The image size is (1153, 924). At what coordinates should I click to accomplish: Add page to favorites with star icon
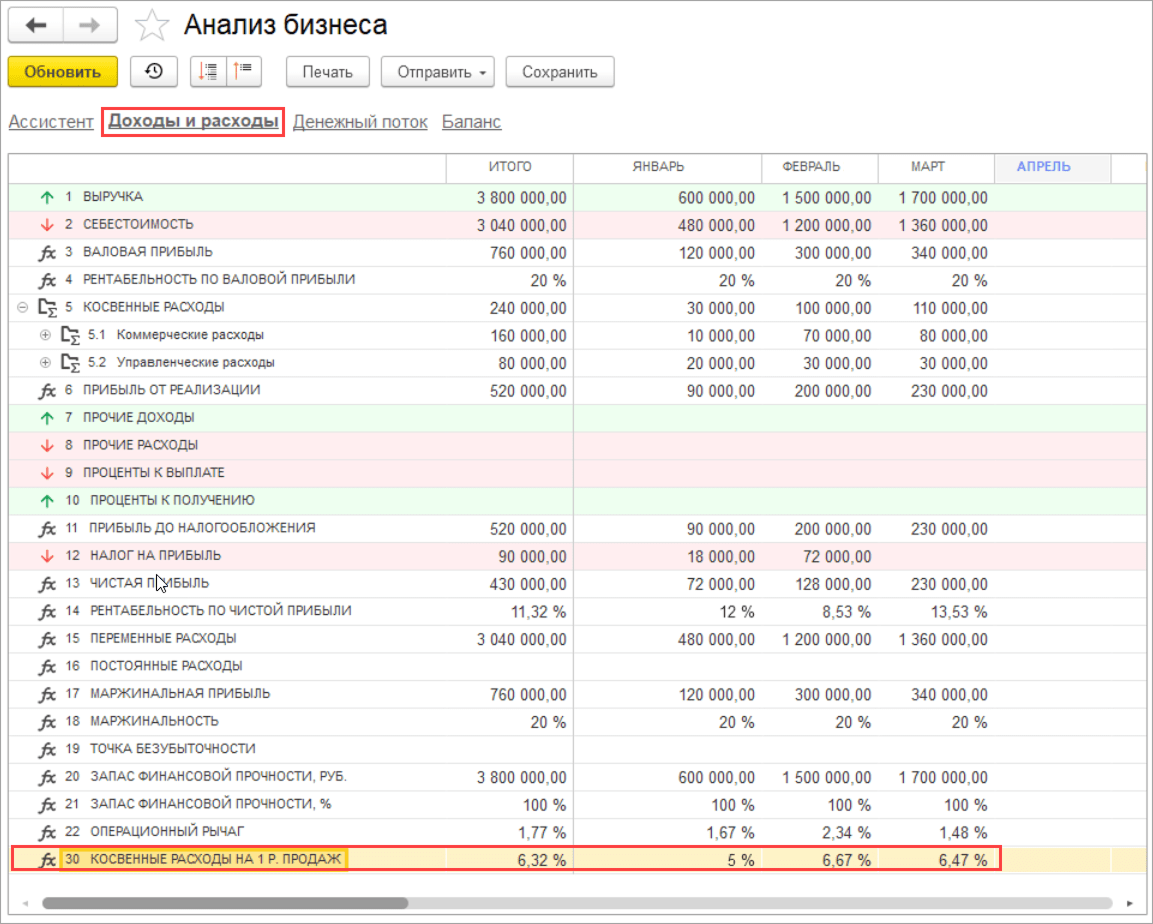point(152,25)
